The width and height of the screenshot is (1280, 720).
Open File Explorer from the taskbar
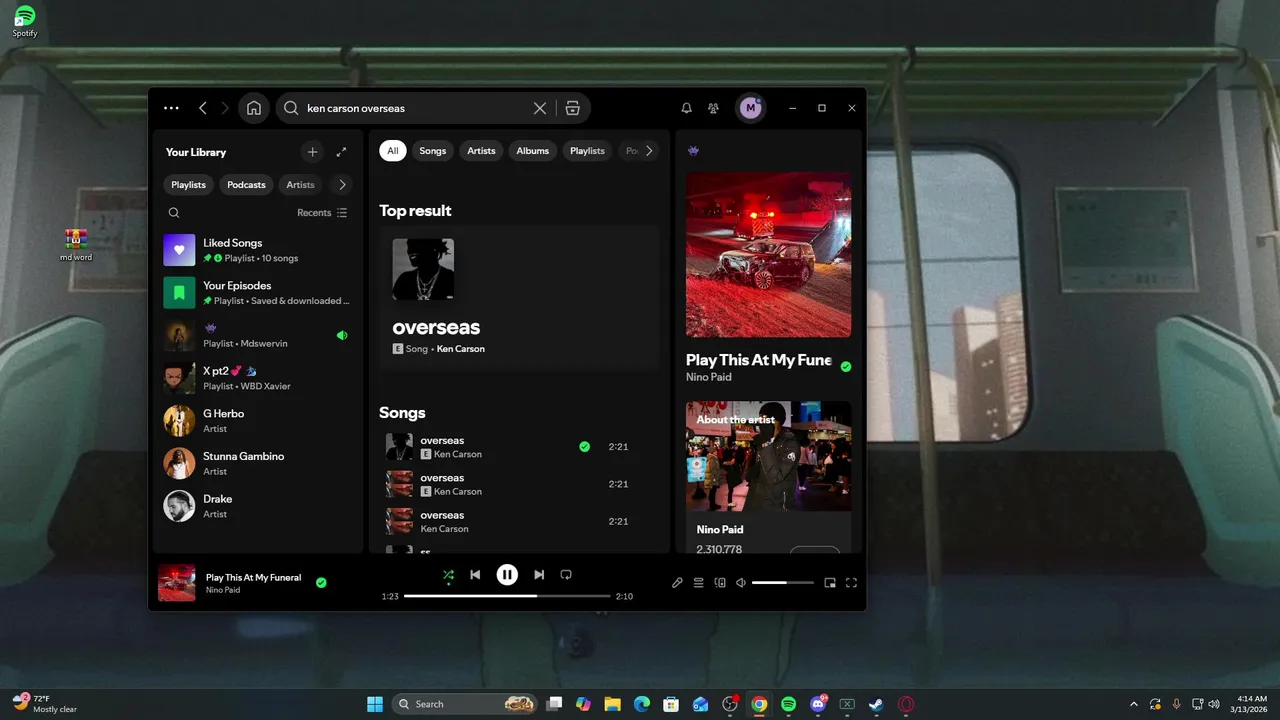pyautogui.click(x=612, y=704)
